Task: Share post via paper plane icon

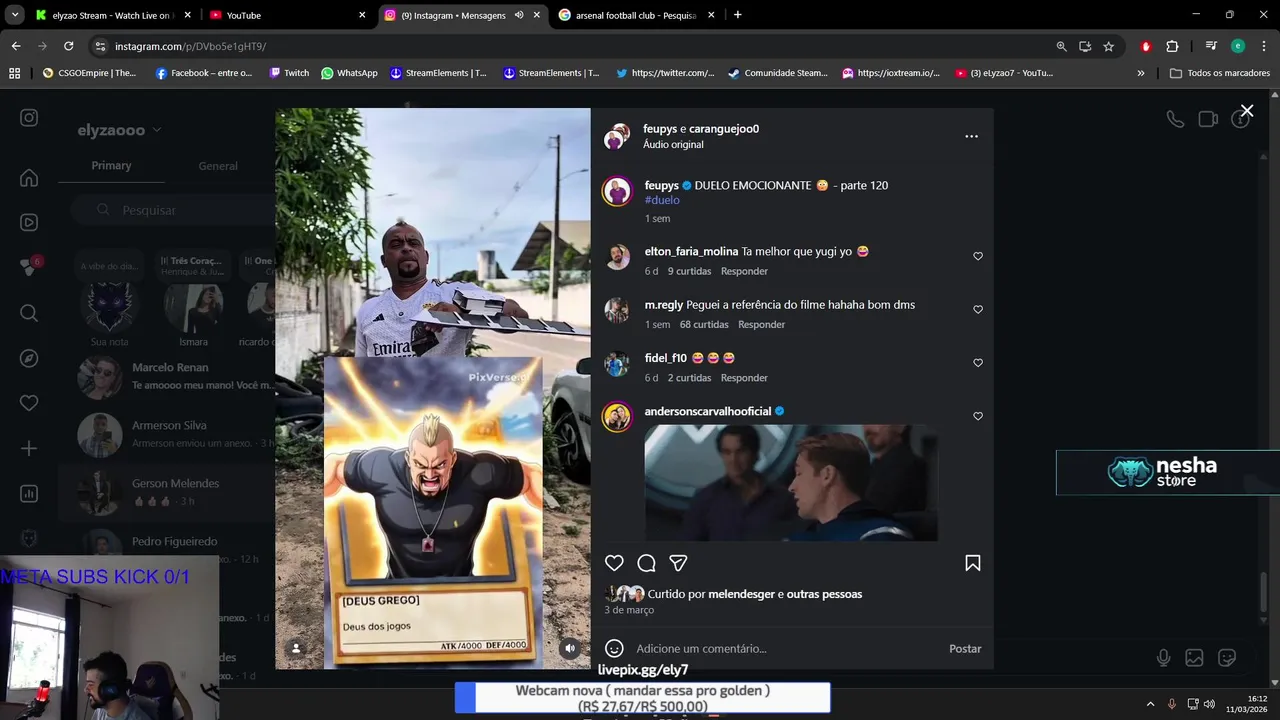Action: pyautogui.click(x=678, y=563)
